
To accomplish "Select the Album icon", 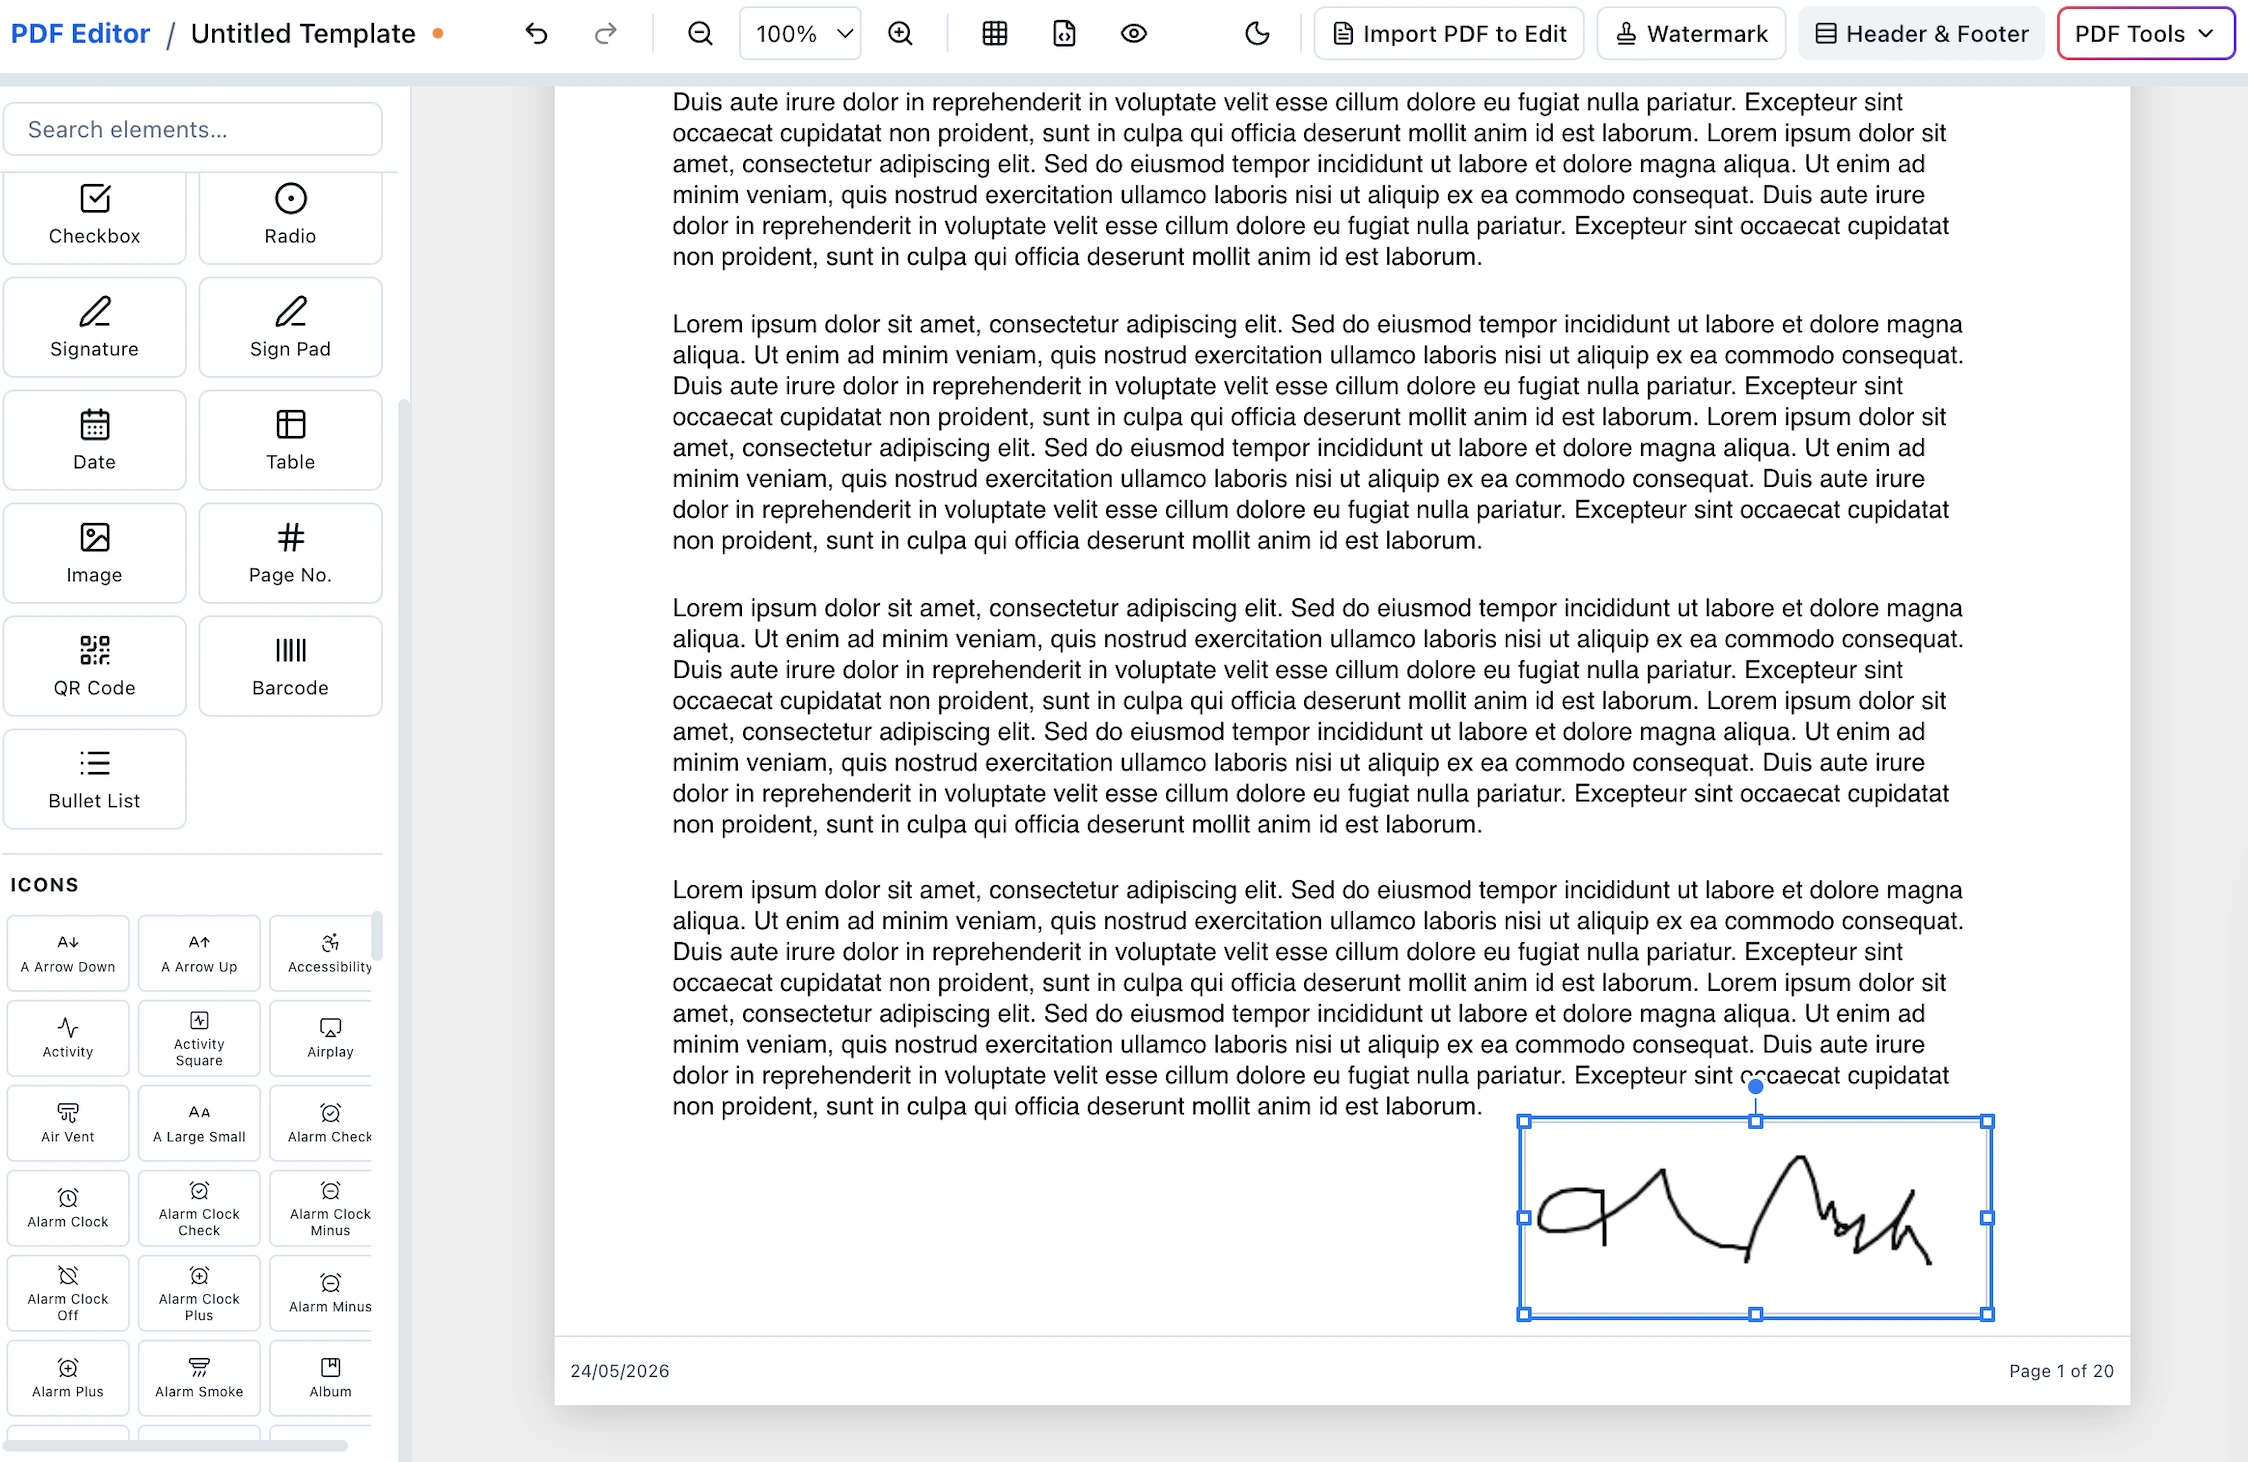I will [322, 1378].
